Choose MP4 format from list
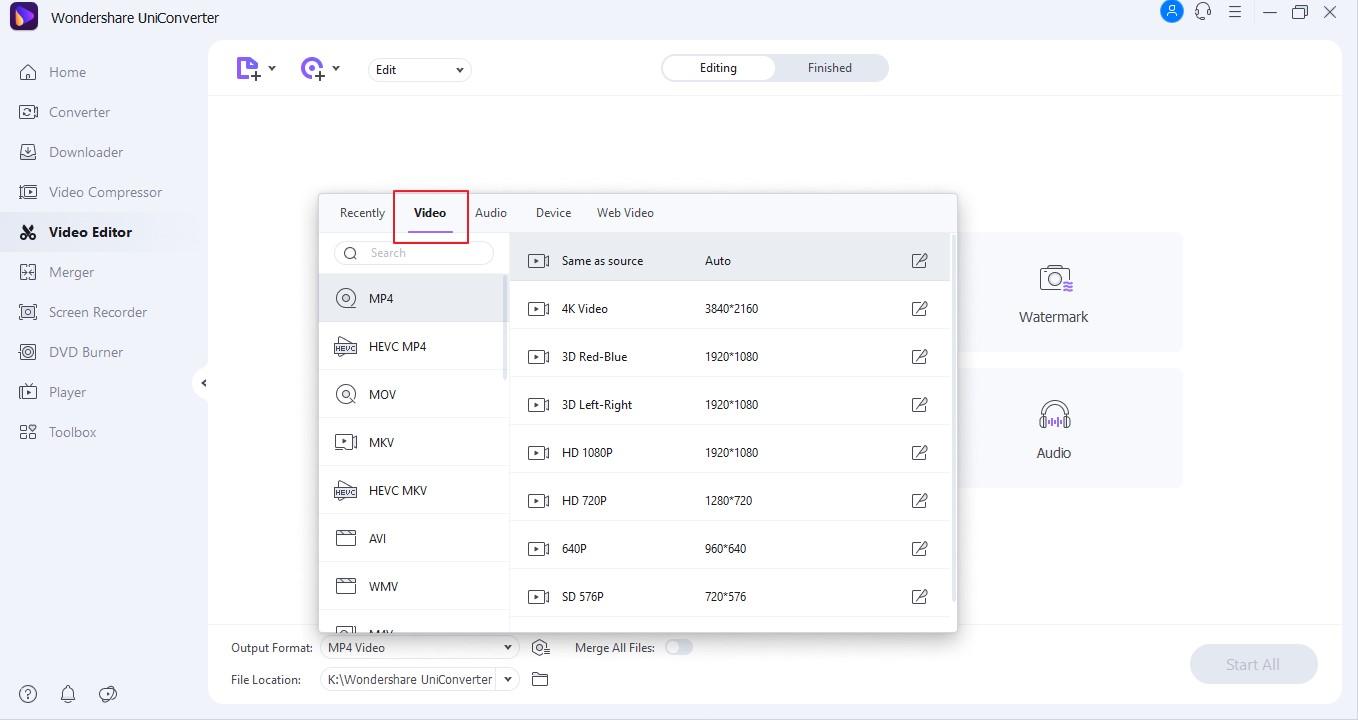The height and width of the screenshot is (720, 1358). point(412,298)
